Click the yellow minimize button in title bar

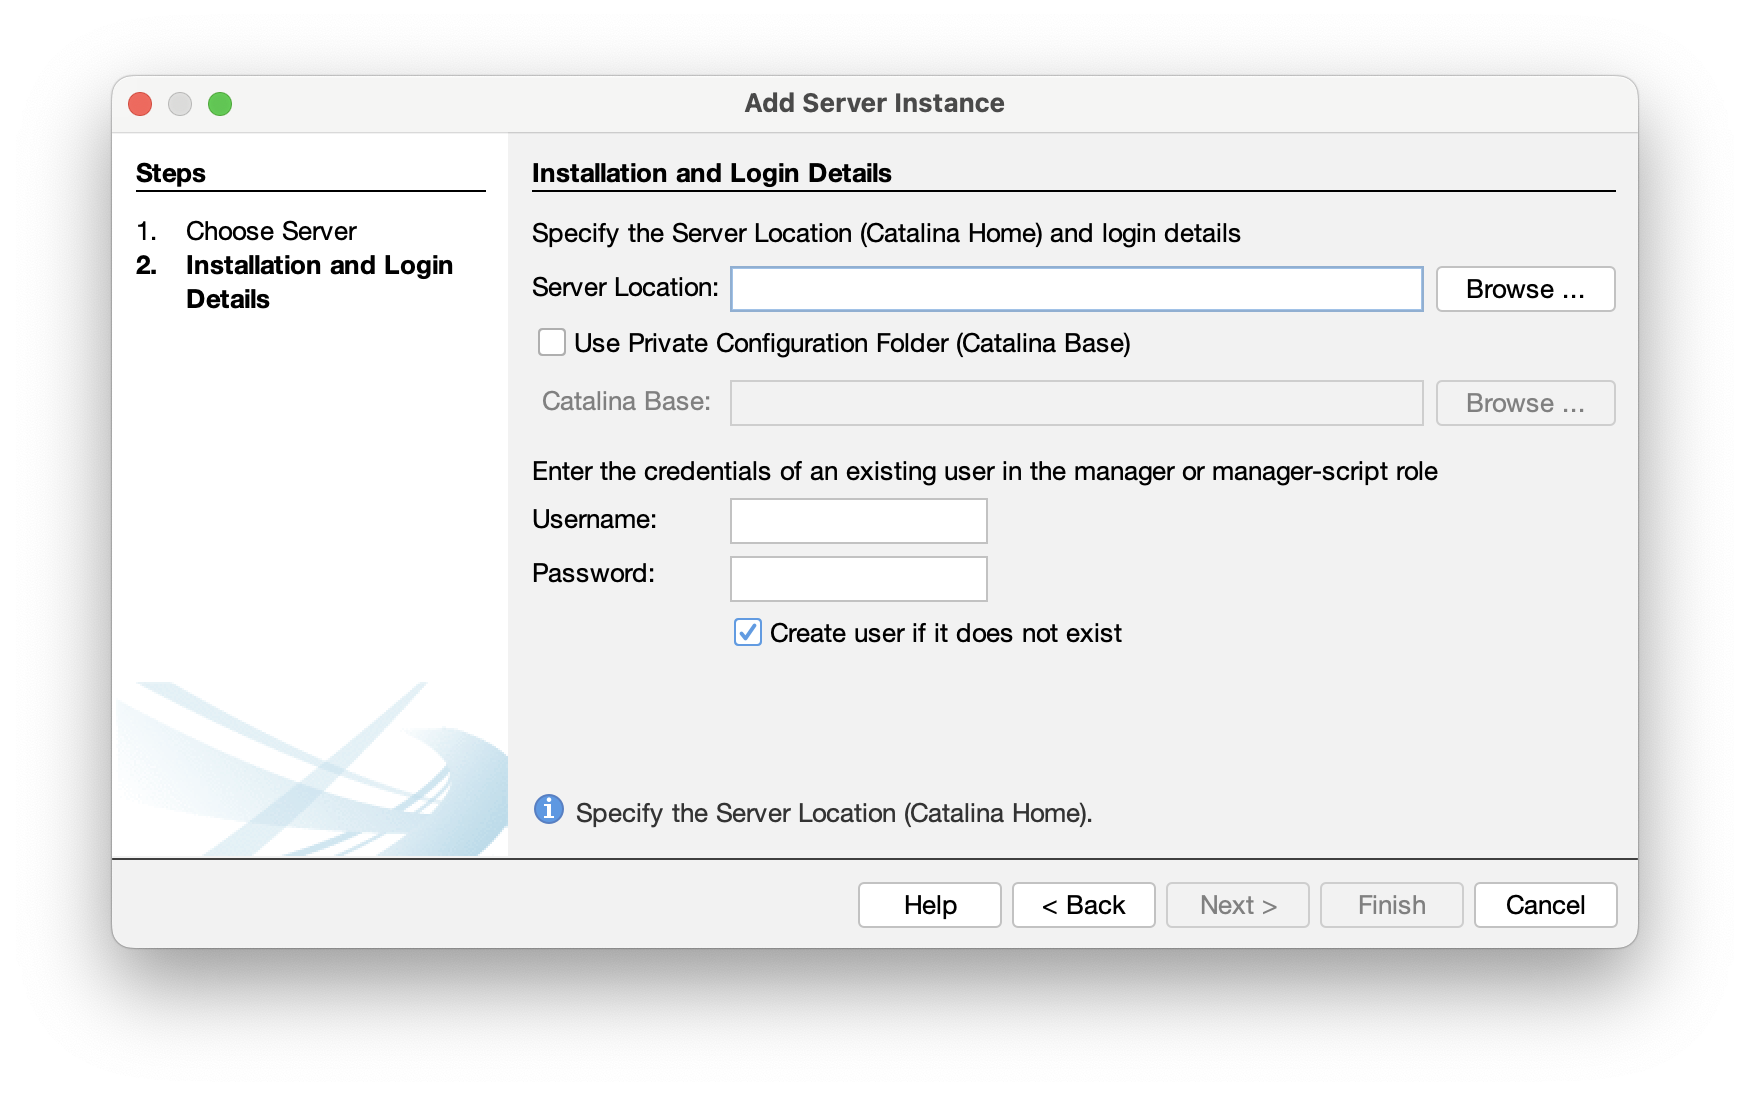pos(180,103)
